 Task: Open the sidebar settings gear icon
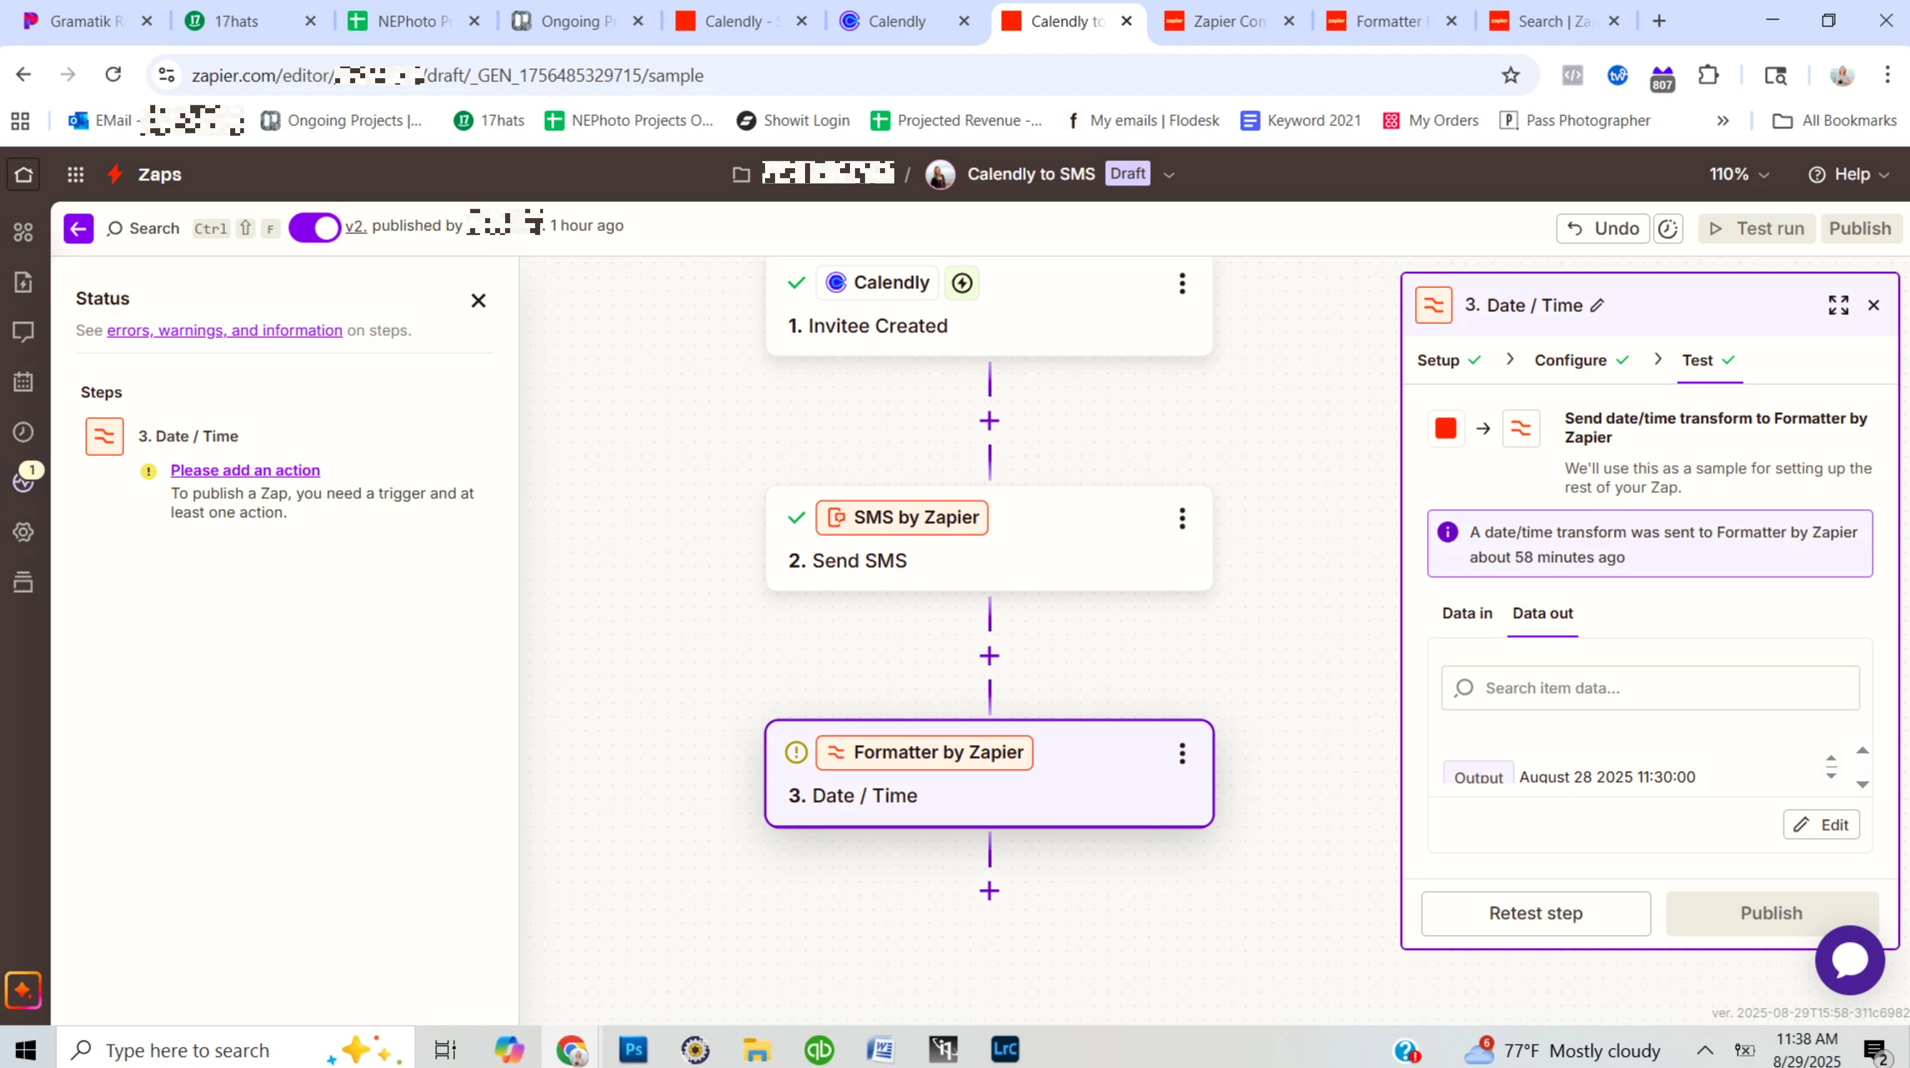[23, 532]
